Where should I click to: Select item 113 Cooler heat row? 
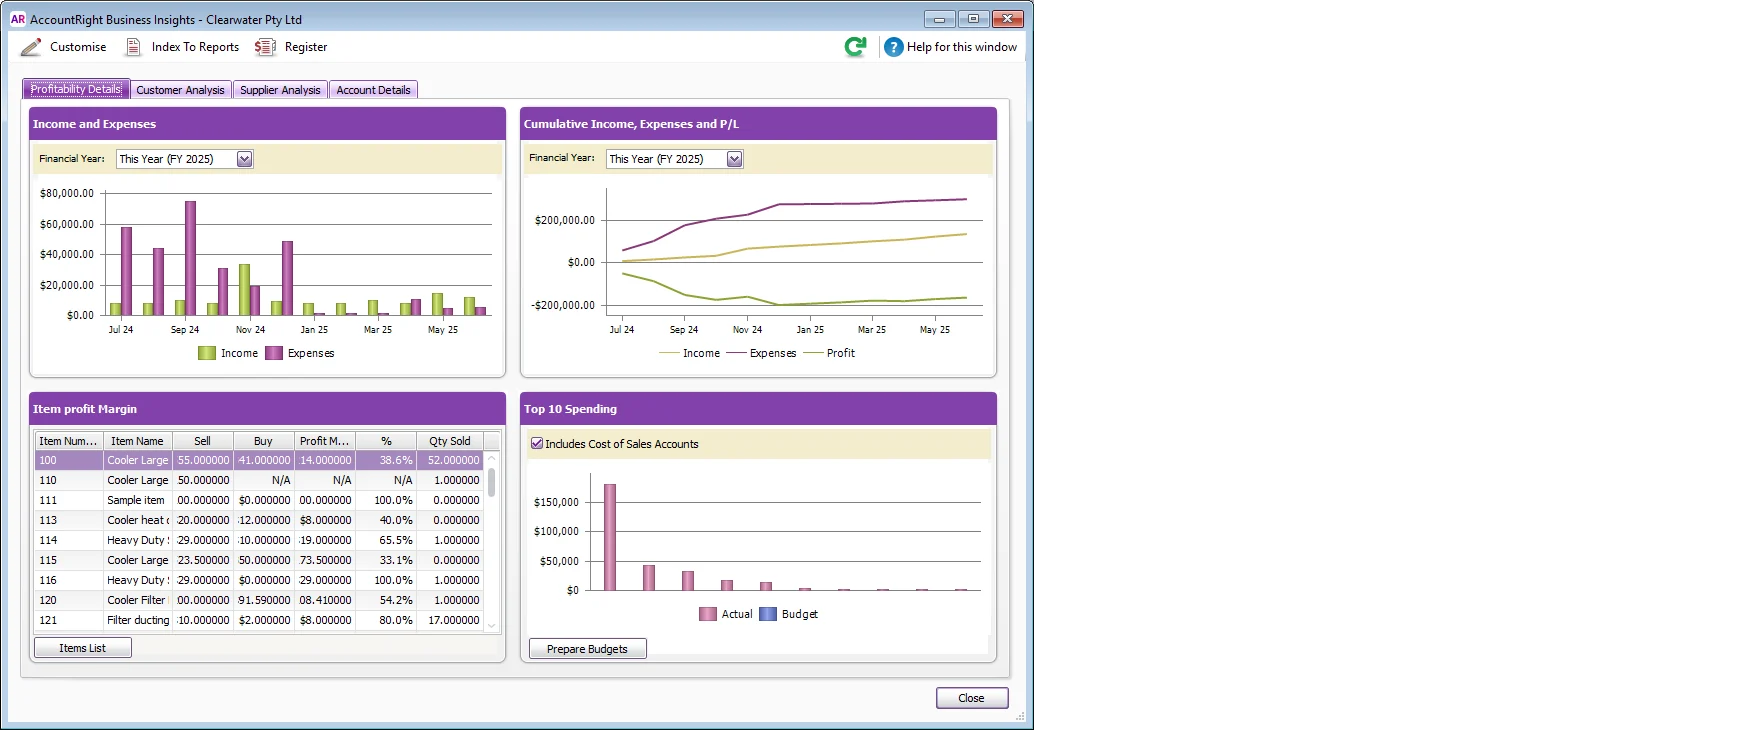click(259, 520)
